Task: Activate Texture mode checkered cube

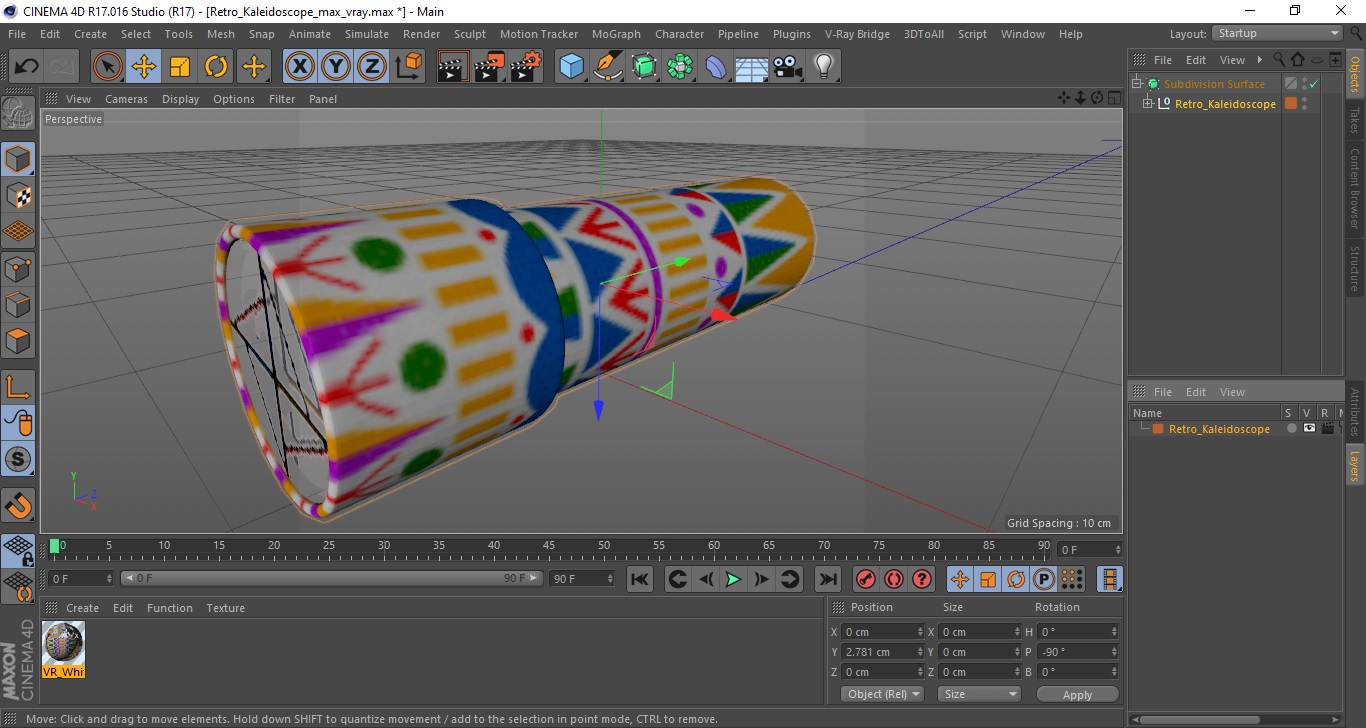Action: point(18,195)
